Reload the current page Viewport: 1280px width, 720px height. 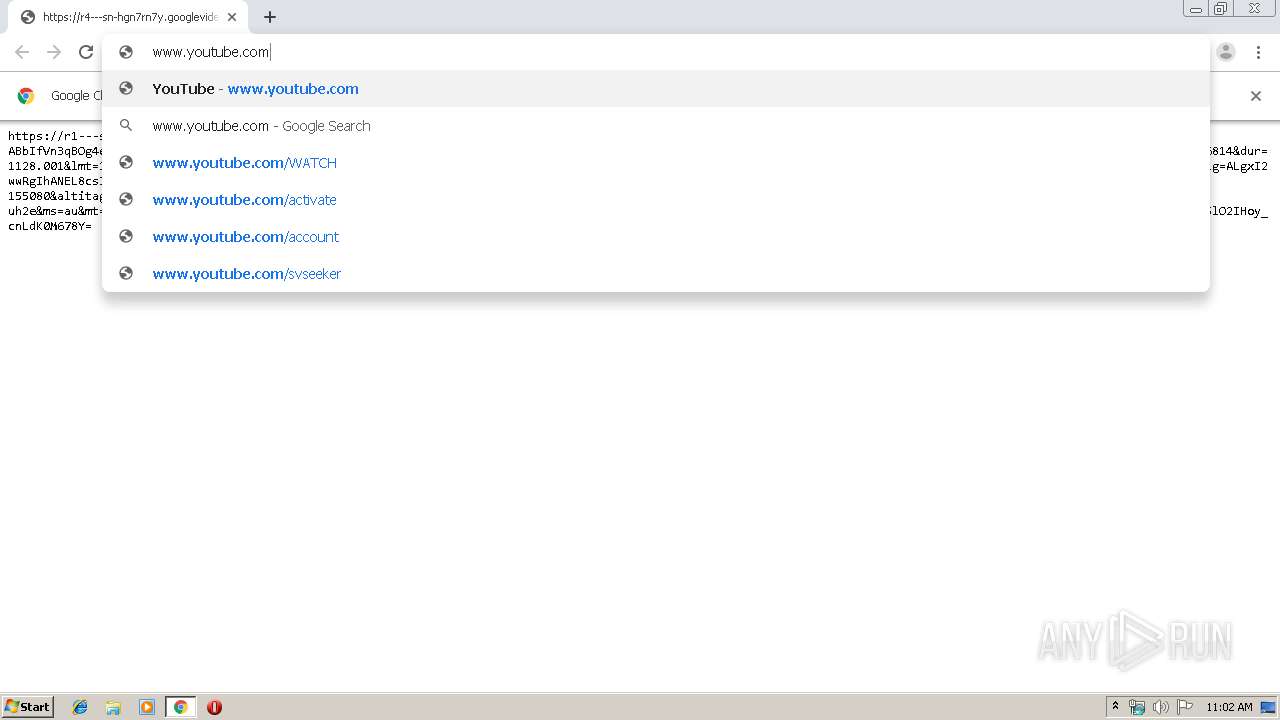(86, 52)
